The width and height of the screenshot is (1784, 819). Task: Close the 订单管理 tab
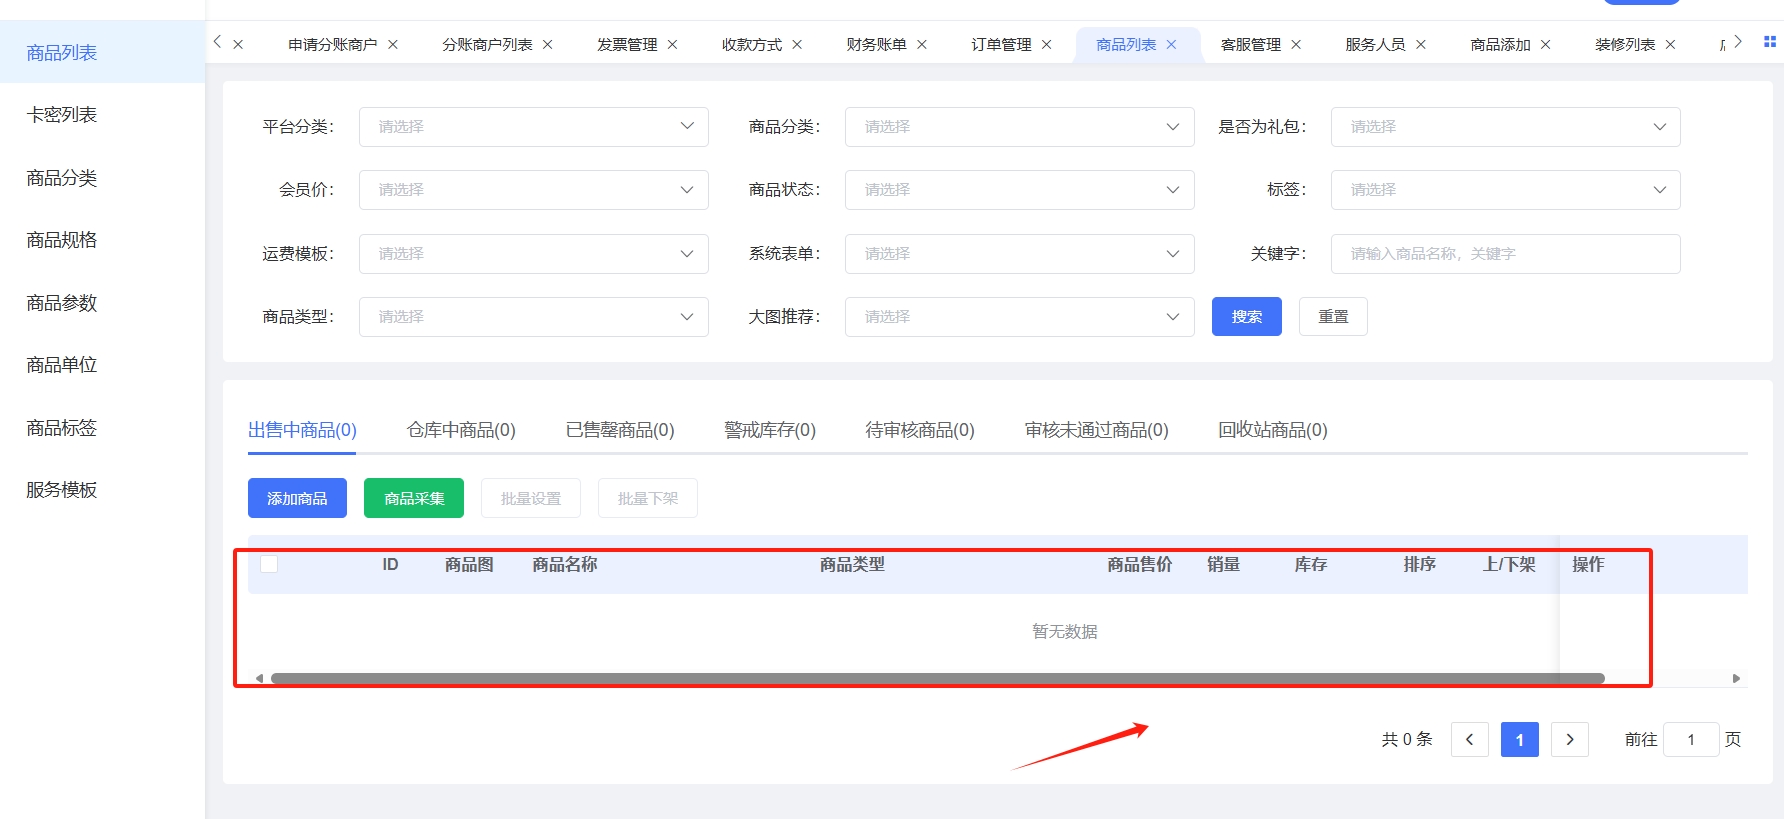[x=1047, y=45]
